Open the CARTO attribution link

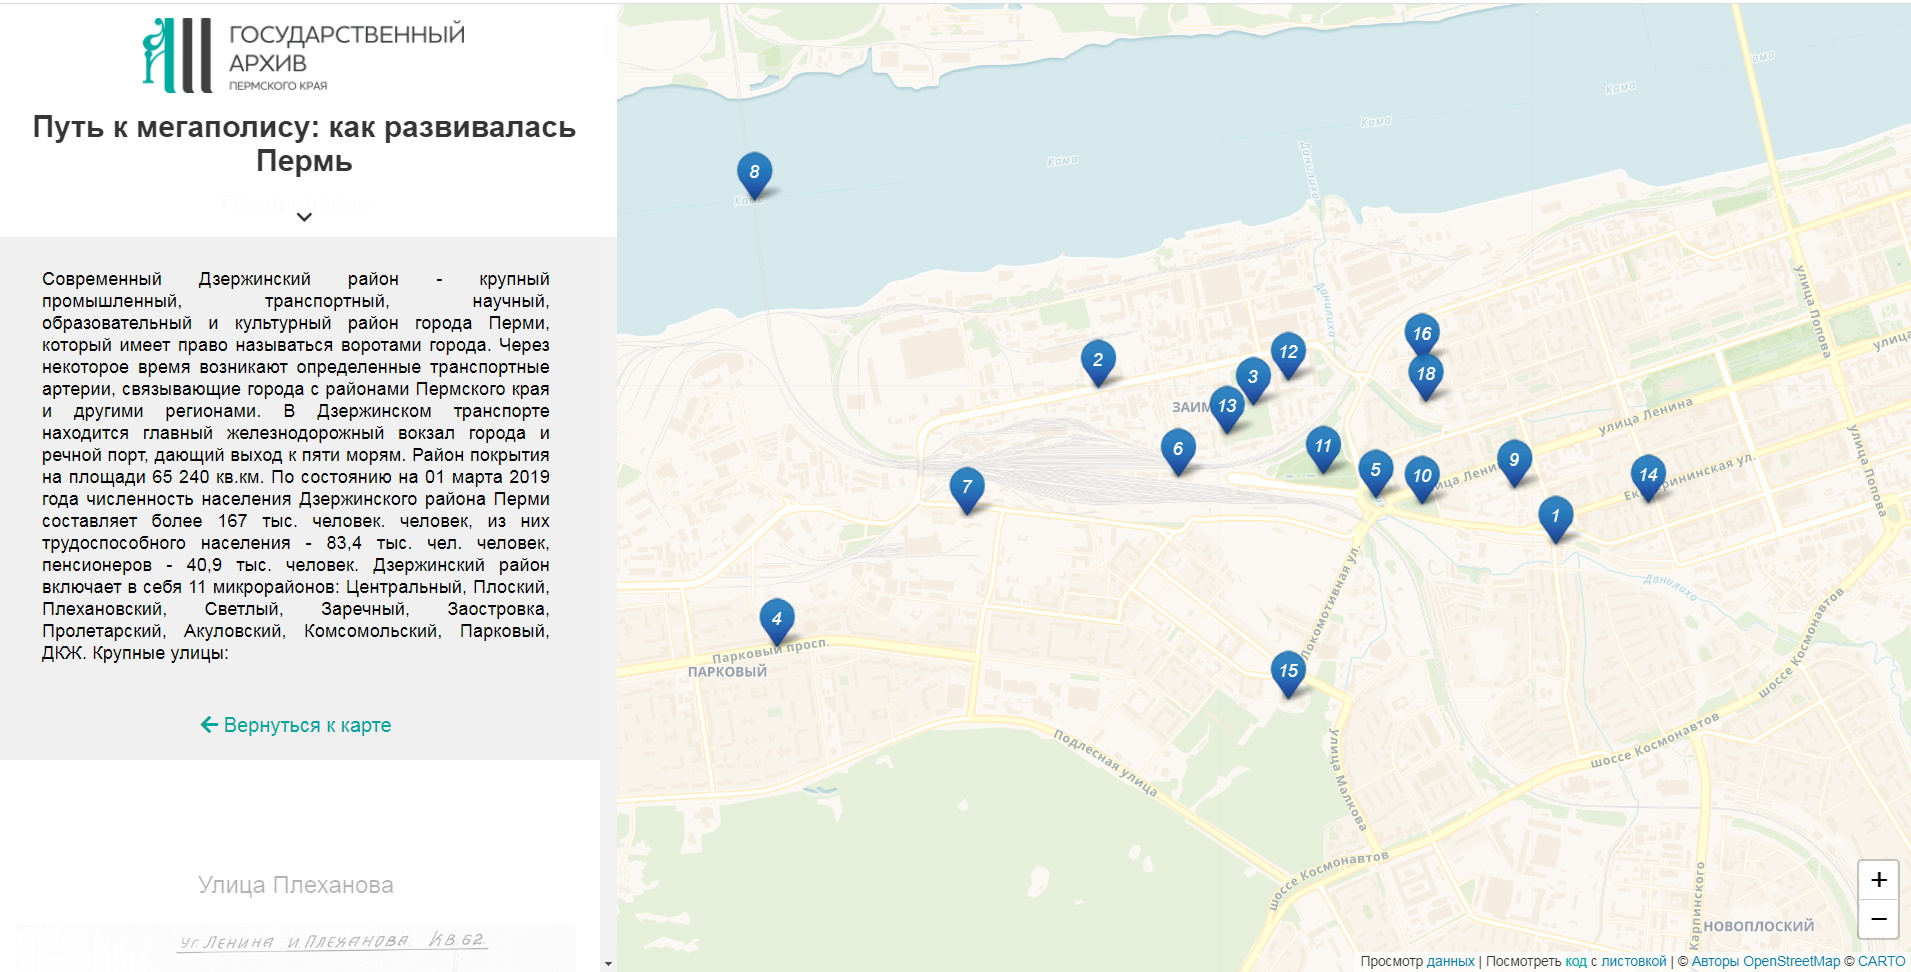click(1881, 961)
